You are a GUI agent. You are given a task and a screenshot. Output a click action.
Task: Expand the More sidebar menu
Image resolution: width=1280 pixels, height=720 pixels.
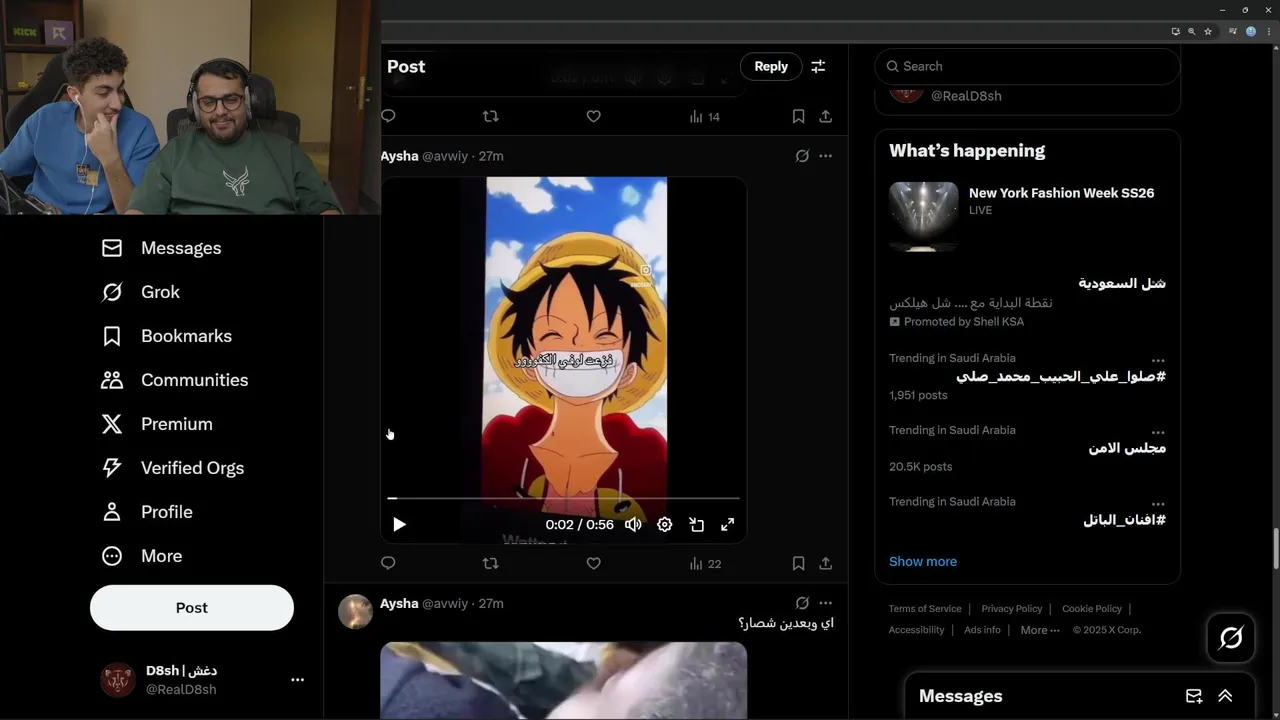[141, 556]
